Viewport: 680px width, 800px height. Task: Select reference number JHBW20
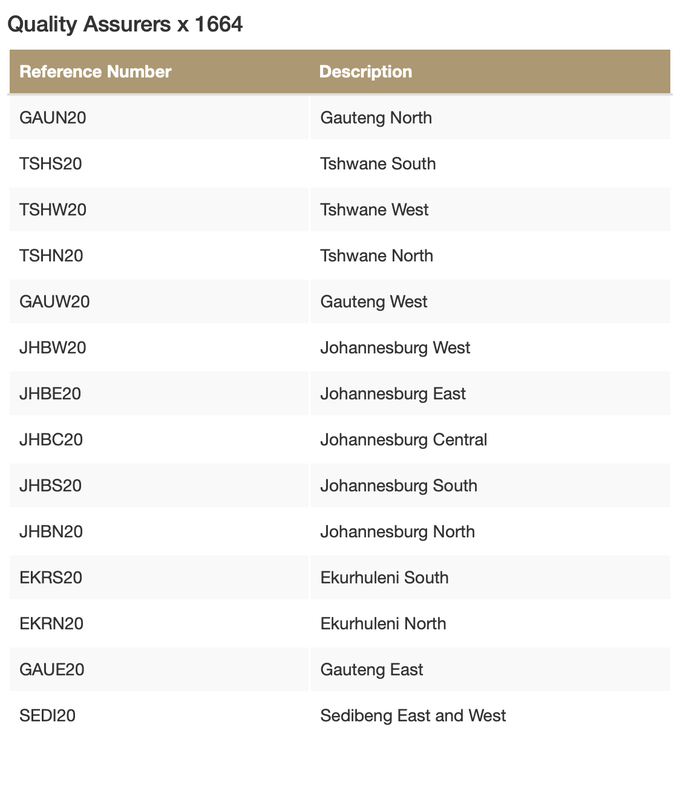tap(53, 348)
